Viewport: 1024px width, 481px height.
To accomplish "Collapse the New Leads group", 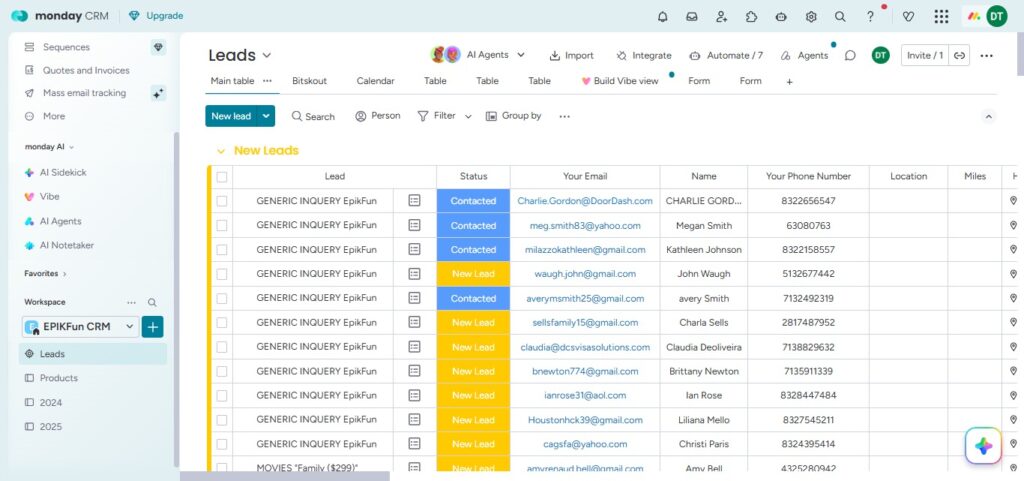I will pyautogui.click(x=221, y=151).
